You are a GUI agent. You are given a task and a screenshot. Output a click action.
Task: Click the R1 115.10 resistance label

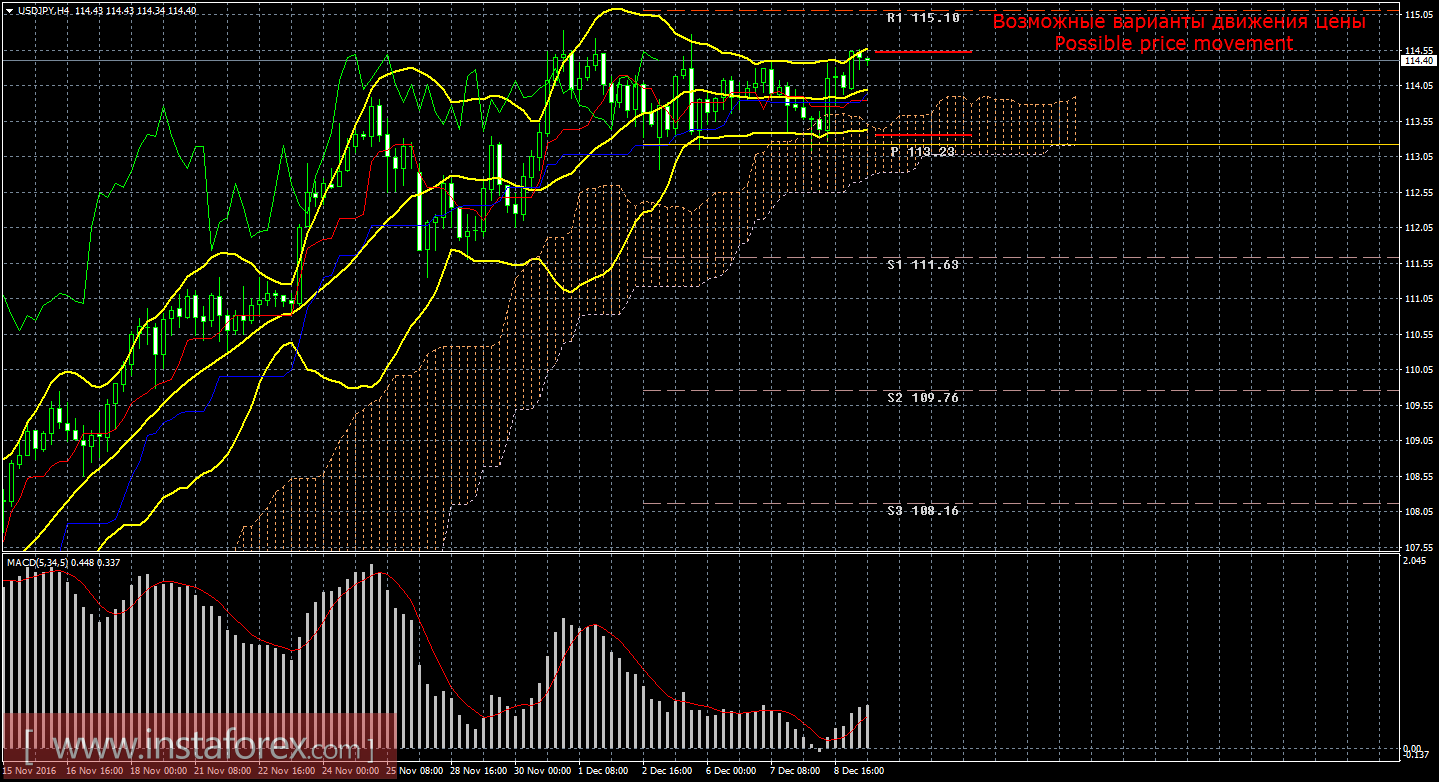click(922, 18)
